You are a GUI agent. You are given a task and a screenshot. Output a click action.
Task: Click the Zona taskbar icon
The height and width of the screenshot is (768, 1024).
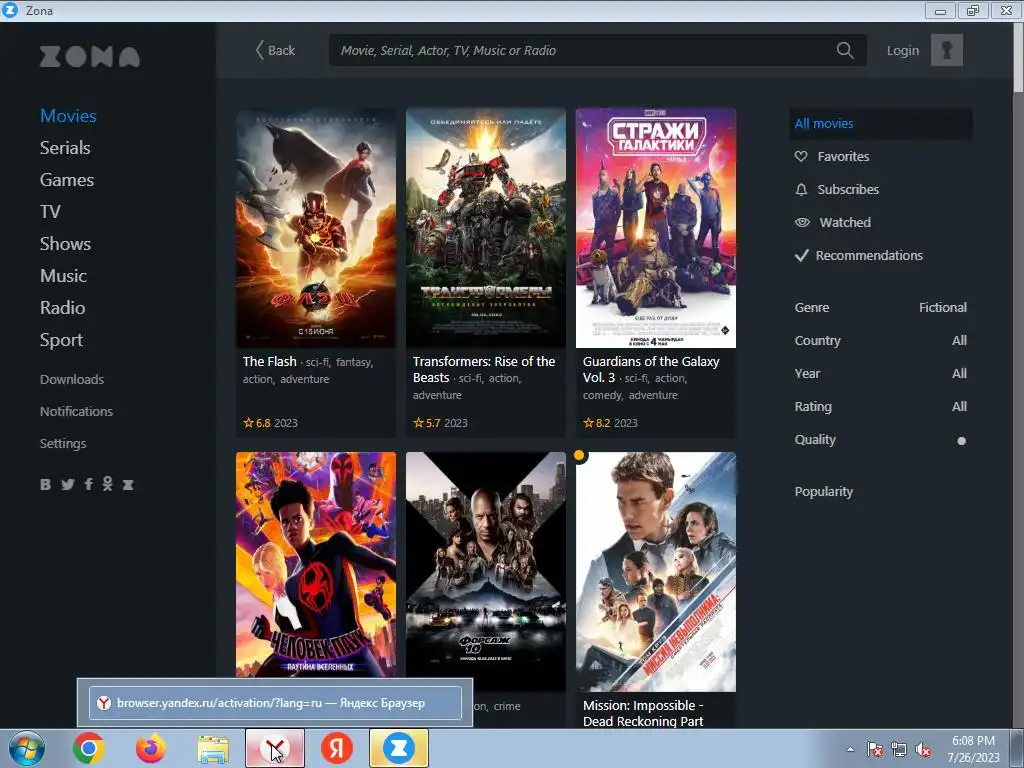[x=399, y=748]
